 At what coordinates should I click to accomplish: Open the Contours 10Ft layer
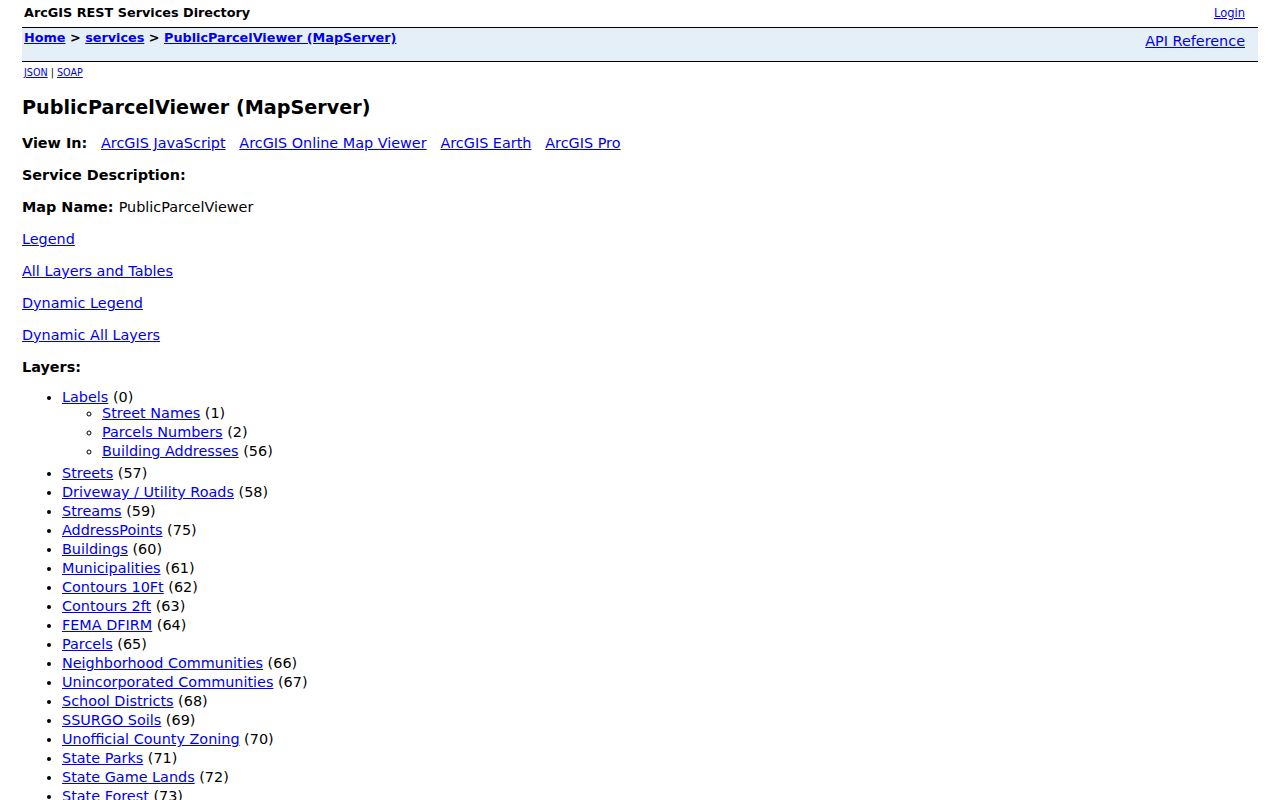click(113, 587)
